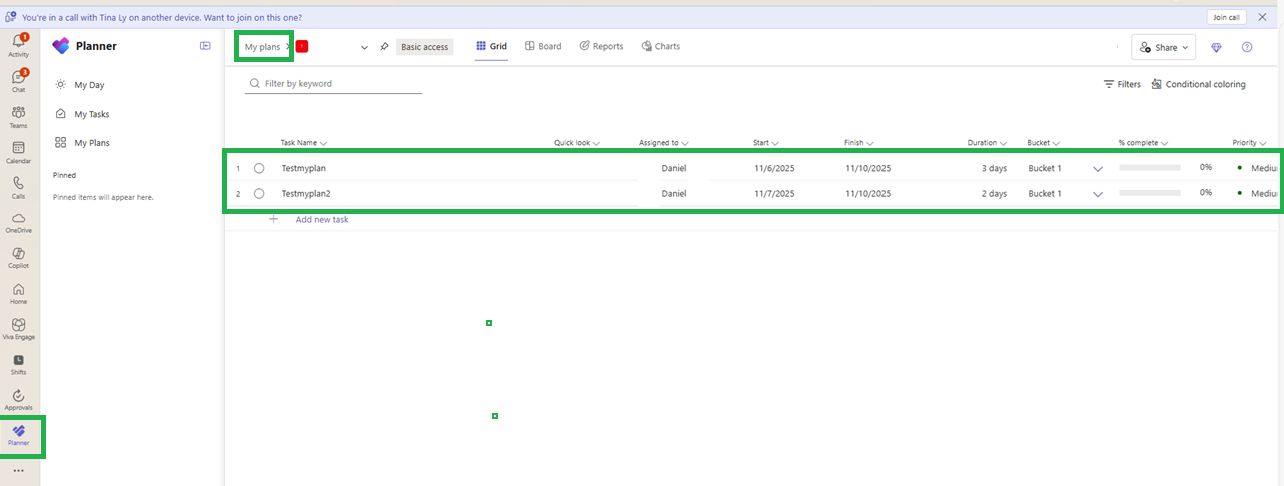The height and width of the screenshot is (486, 1284).
Task: Open Conditional coloring options
Action: tap(1198, 85)
